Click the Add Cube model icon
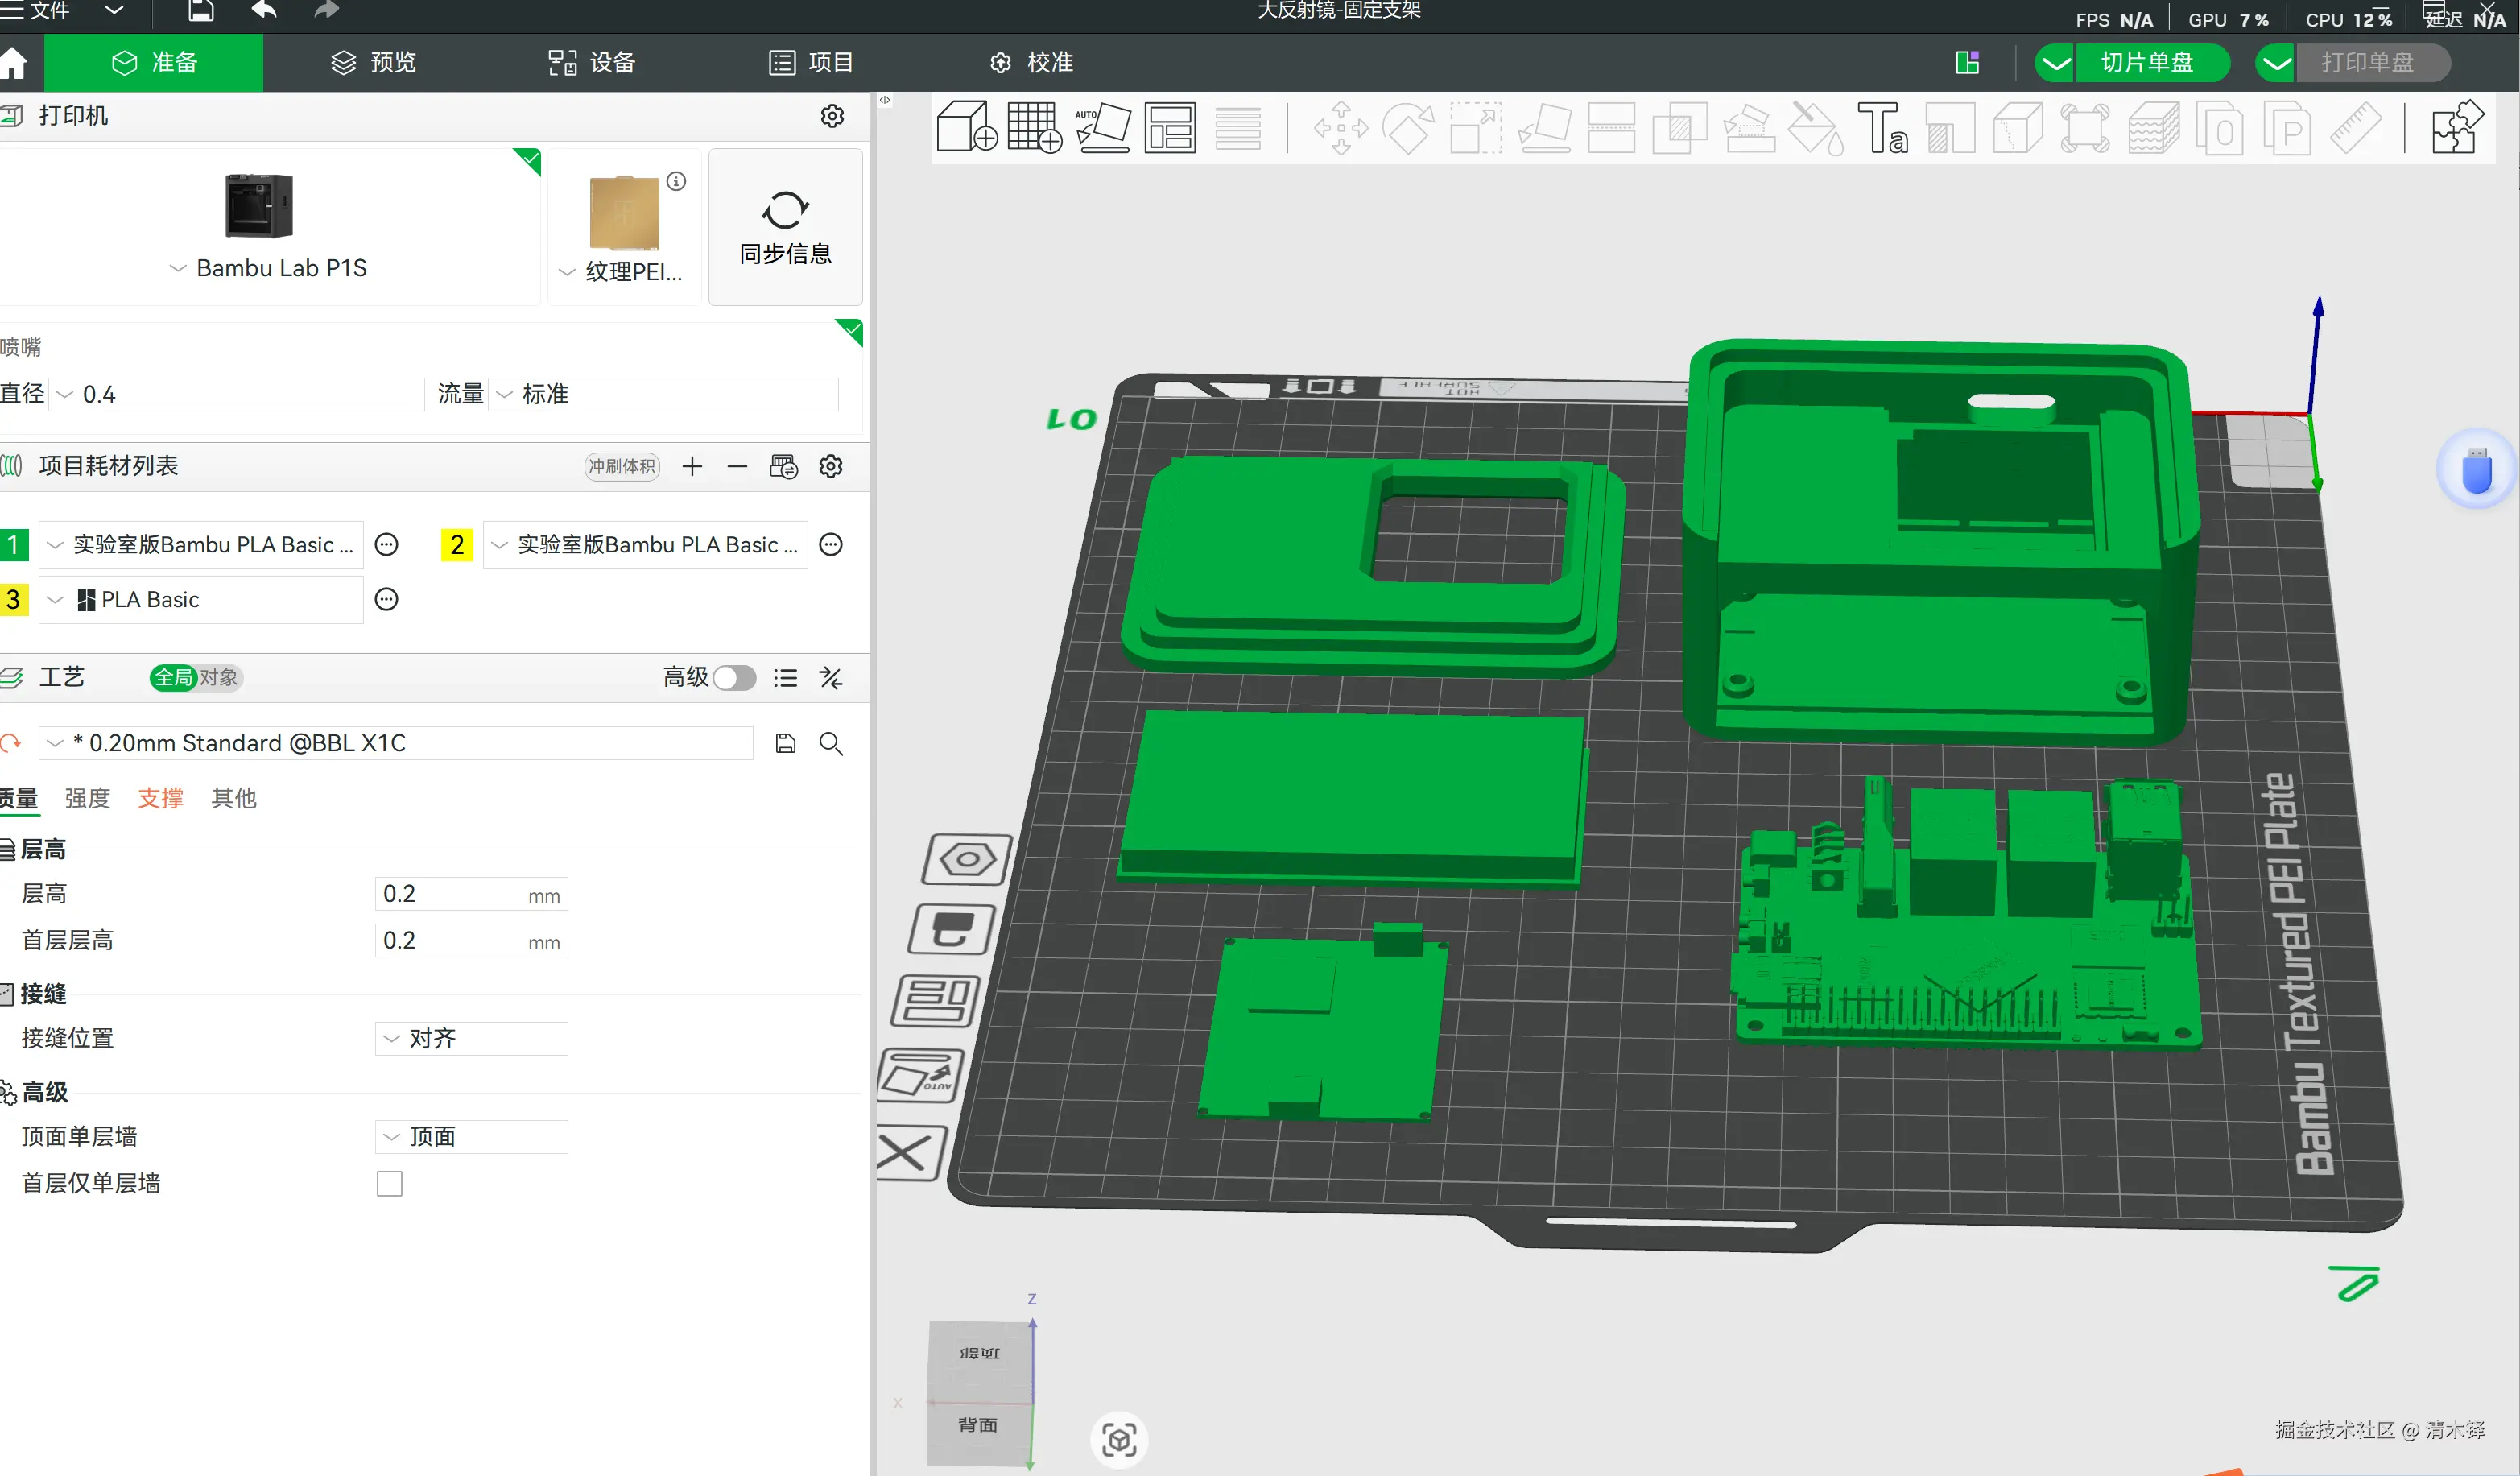This screenshot has height=1476, width=2520. click(x=966, y=127)
